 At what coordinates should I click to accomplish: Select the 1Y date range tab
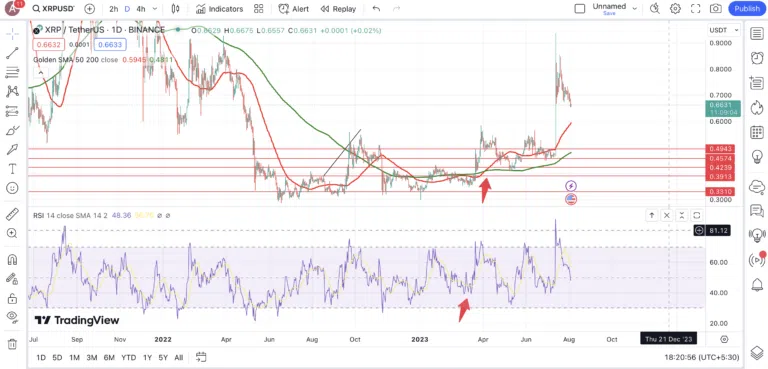click(147, 357)
